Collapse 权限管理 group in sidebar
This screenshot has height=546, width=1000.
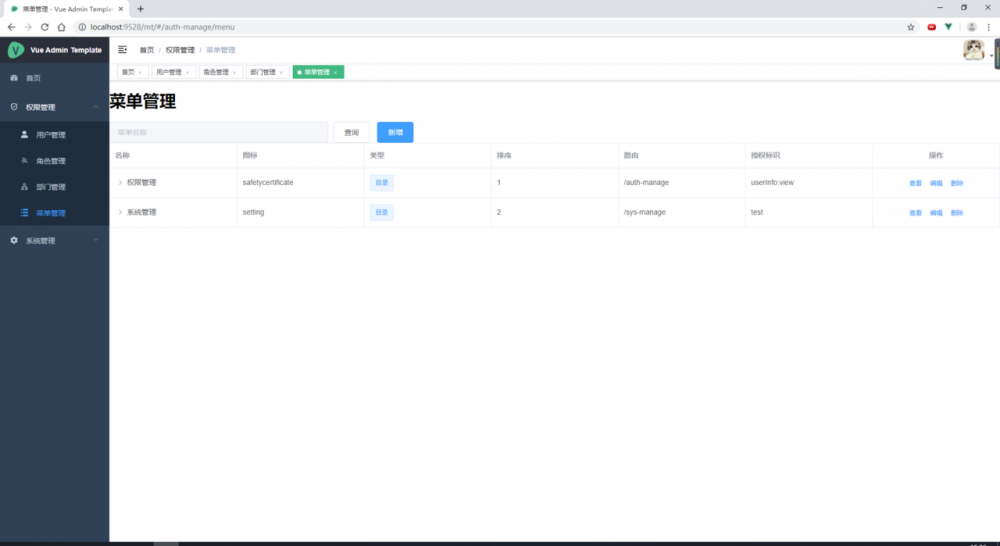coord(54,107)
